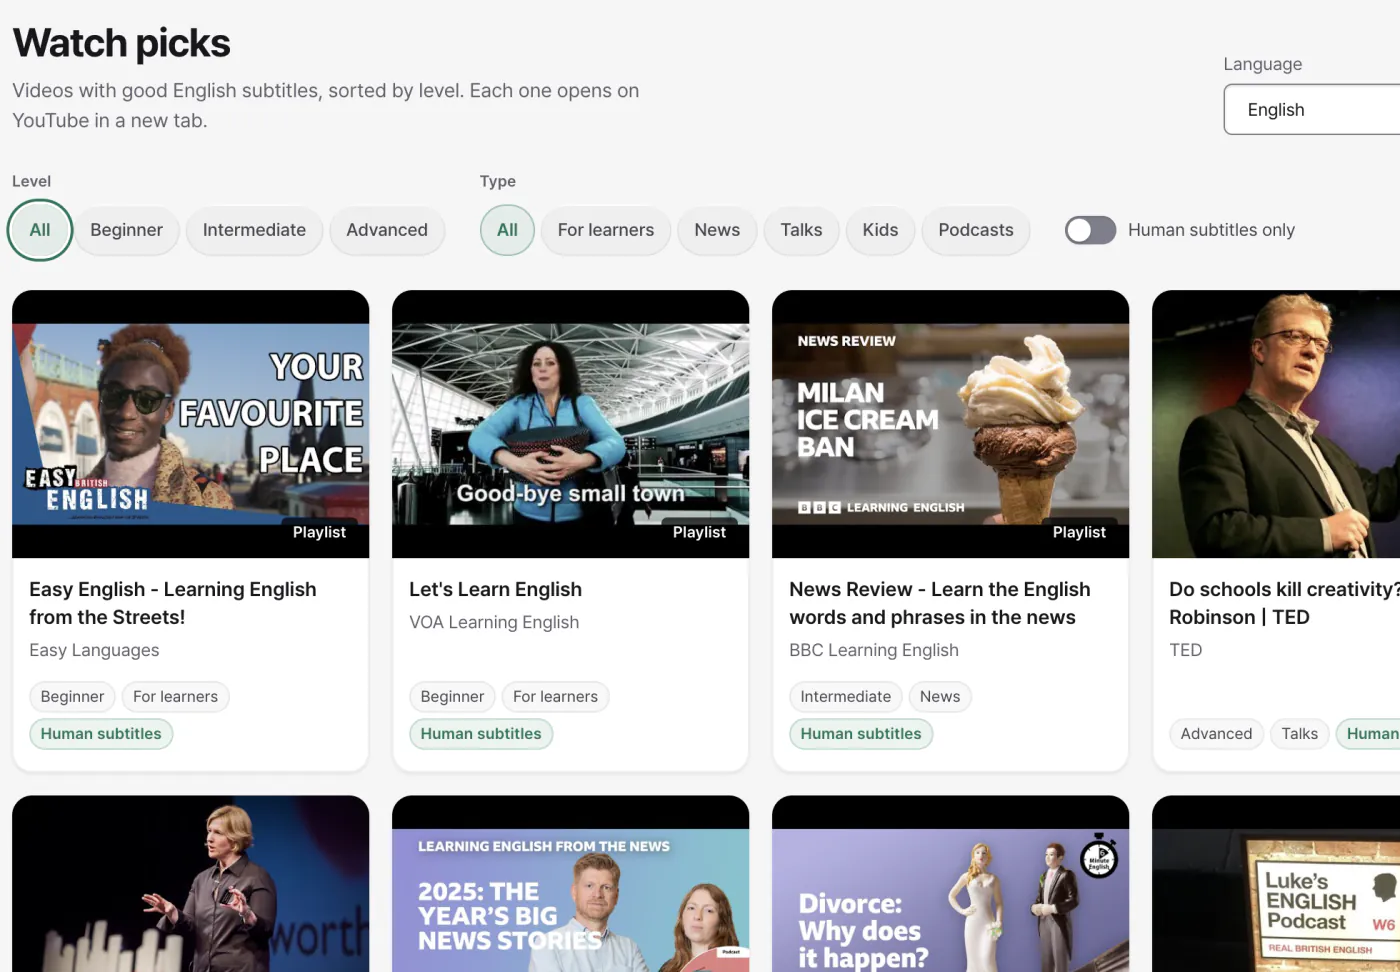1400x972 pixels.
Task: Click Playlist badge on Easy English thumbnail
Action: tap(319, 532)
